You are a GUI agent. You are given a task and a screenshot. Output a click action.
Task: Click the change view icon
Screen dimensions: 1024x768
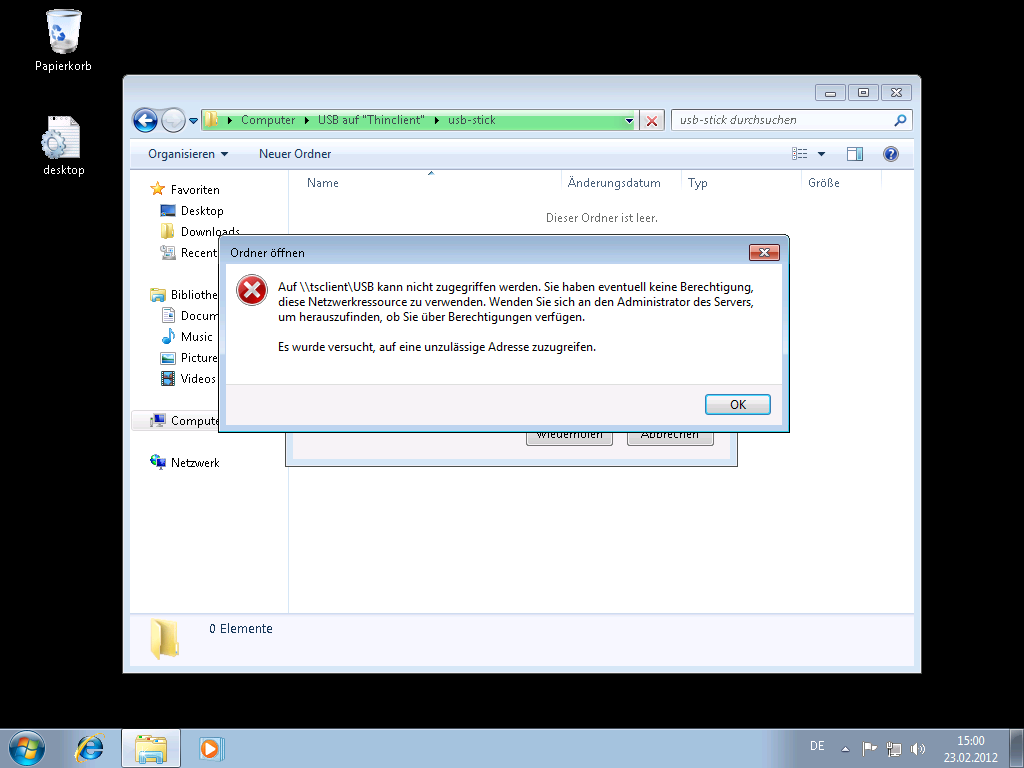[800, 154]
